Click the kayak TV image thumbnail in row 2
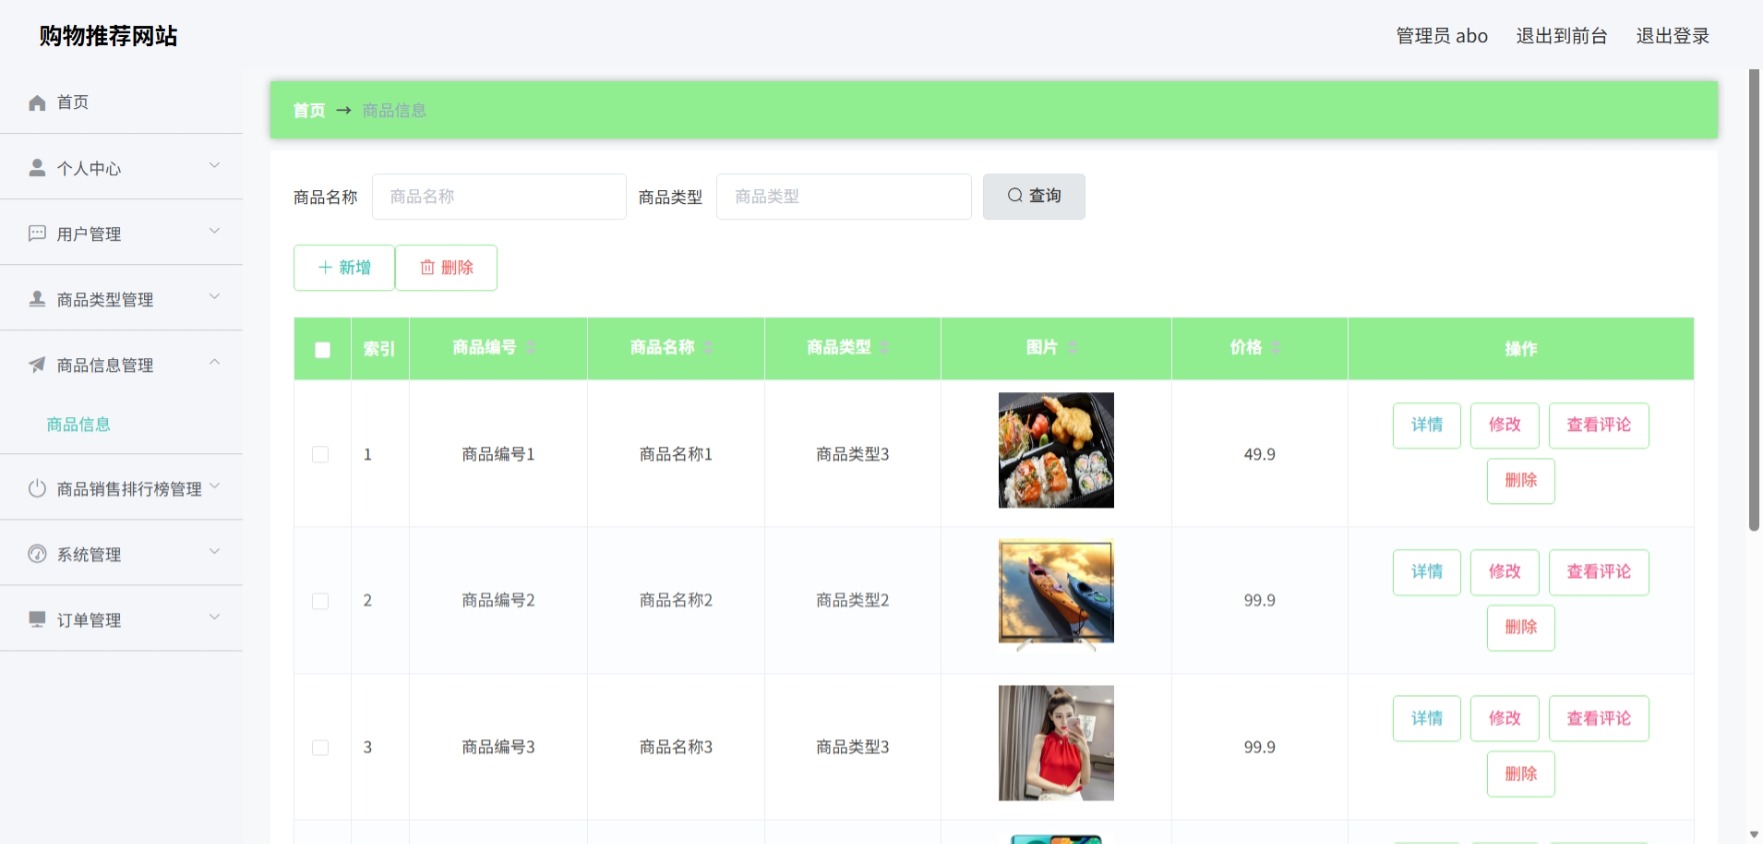Screen dimensions: 1763x844 point(1056,596)
